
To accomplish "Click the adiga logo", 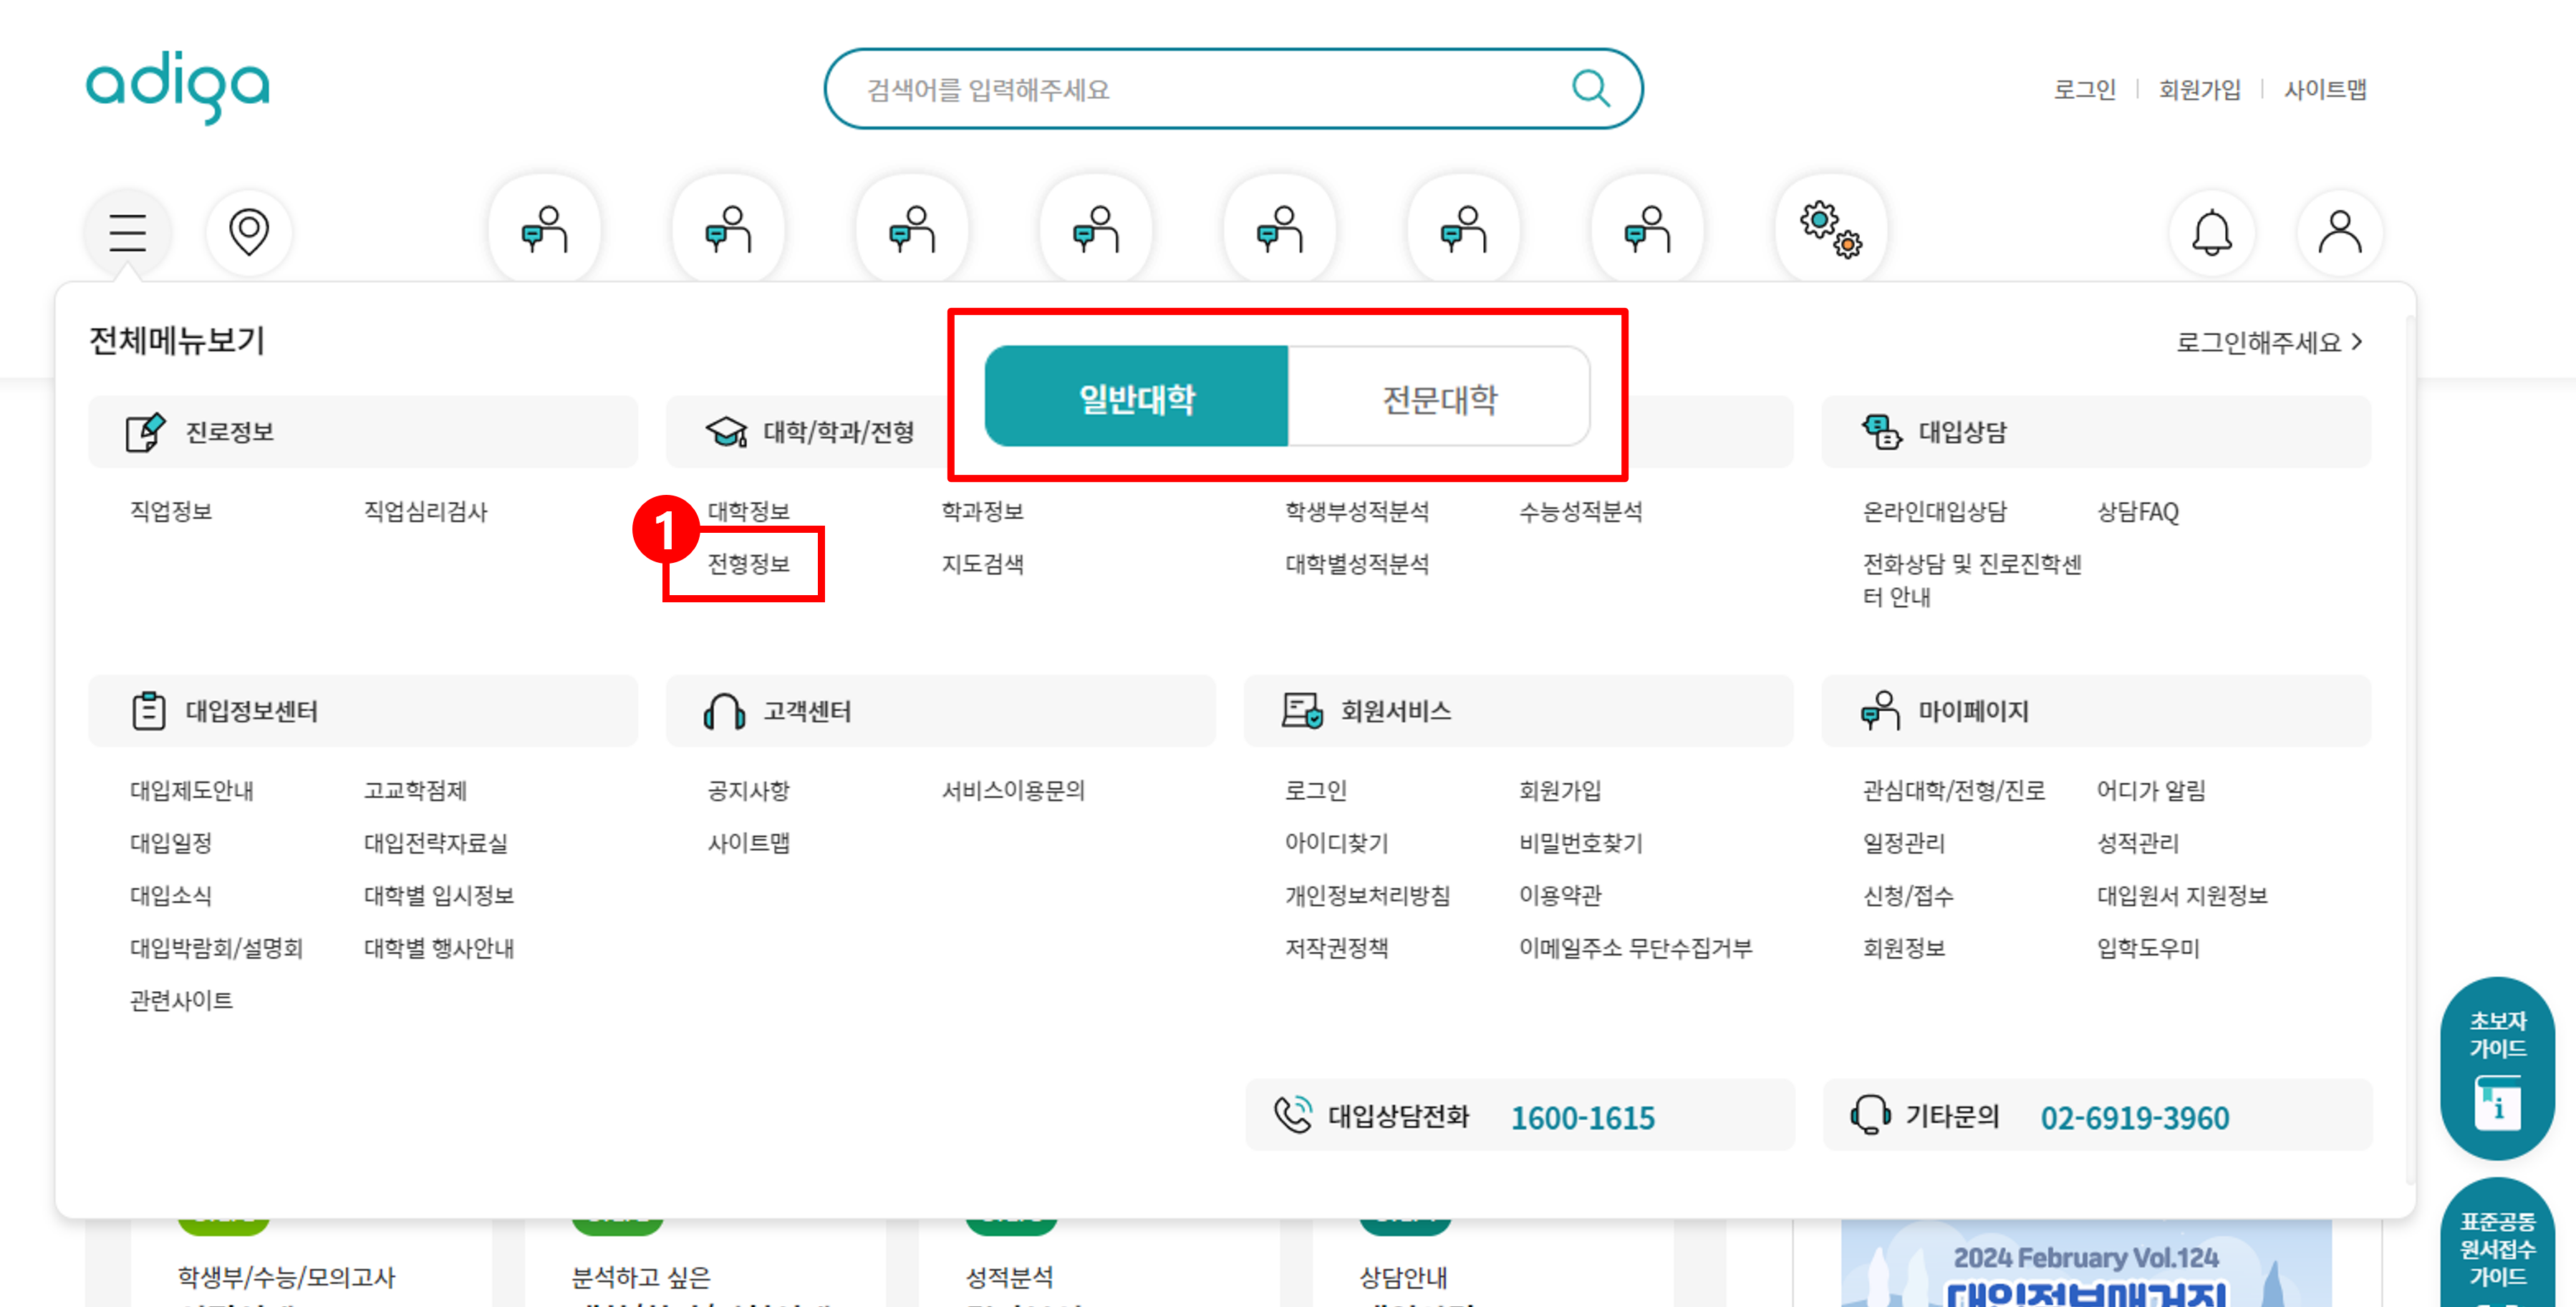I will (x=177, y=87).
